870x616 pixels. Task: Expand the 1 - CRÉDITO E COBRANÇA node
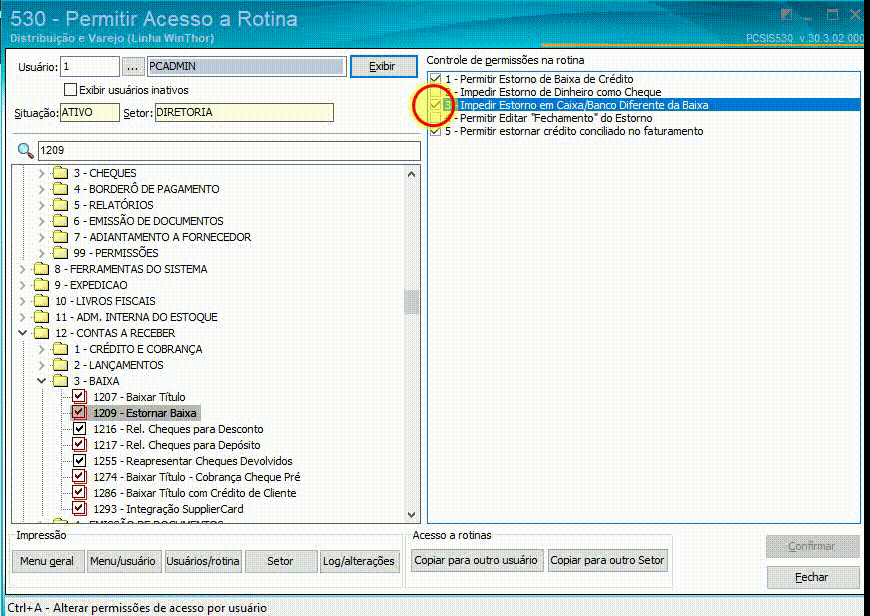point(42,349)
